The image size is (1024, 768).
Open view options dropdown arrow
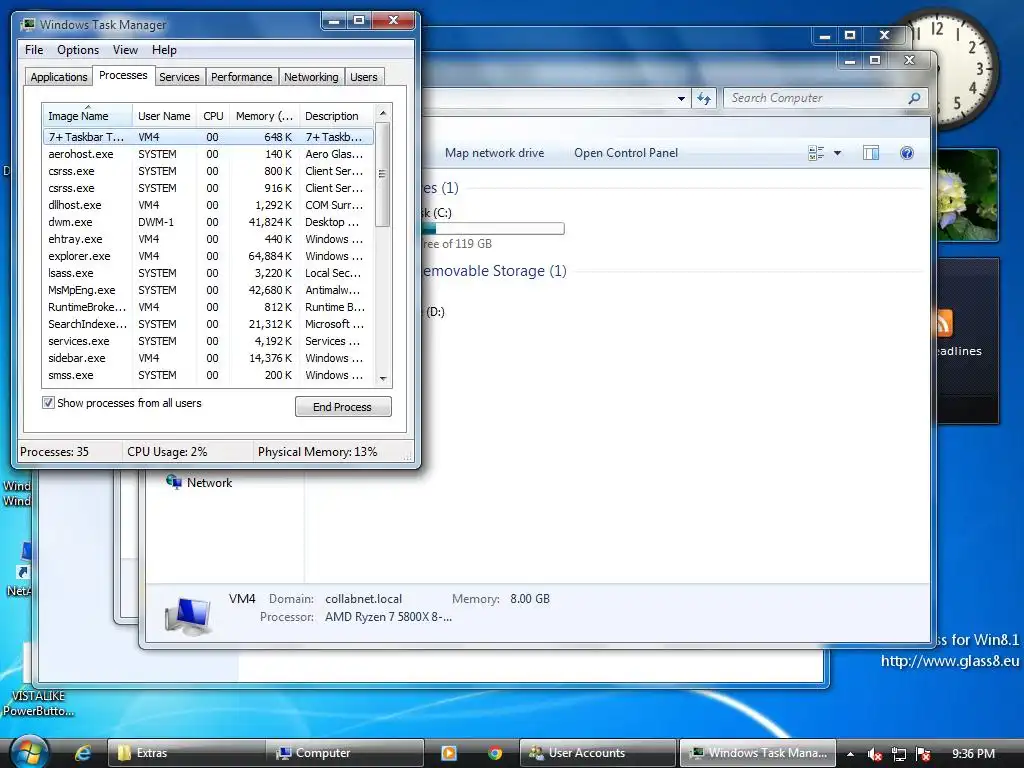tap(837, 153)
